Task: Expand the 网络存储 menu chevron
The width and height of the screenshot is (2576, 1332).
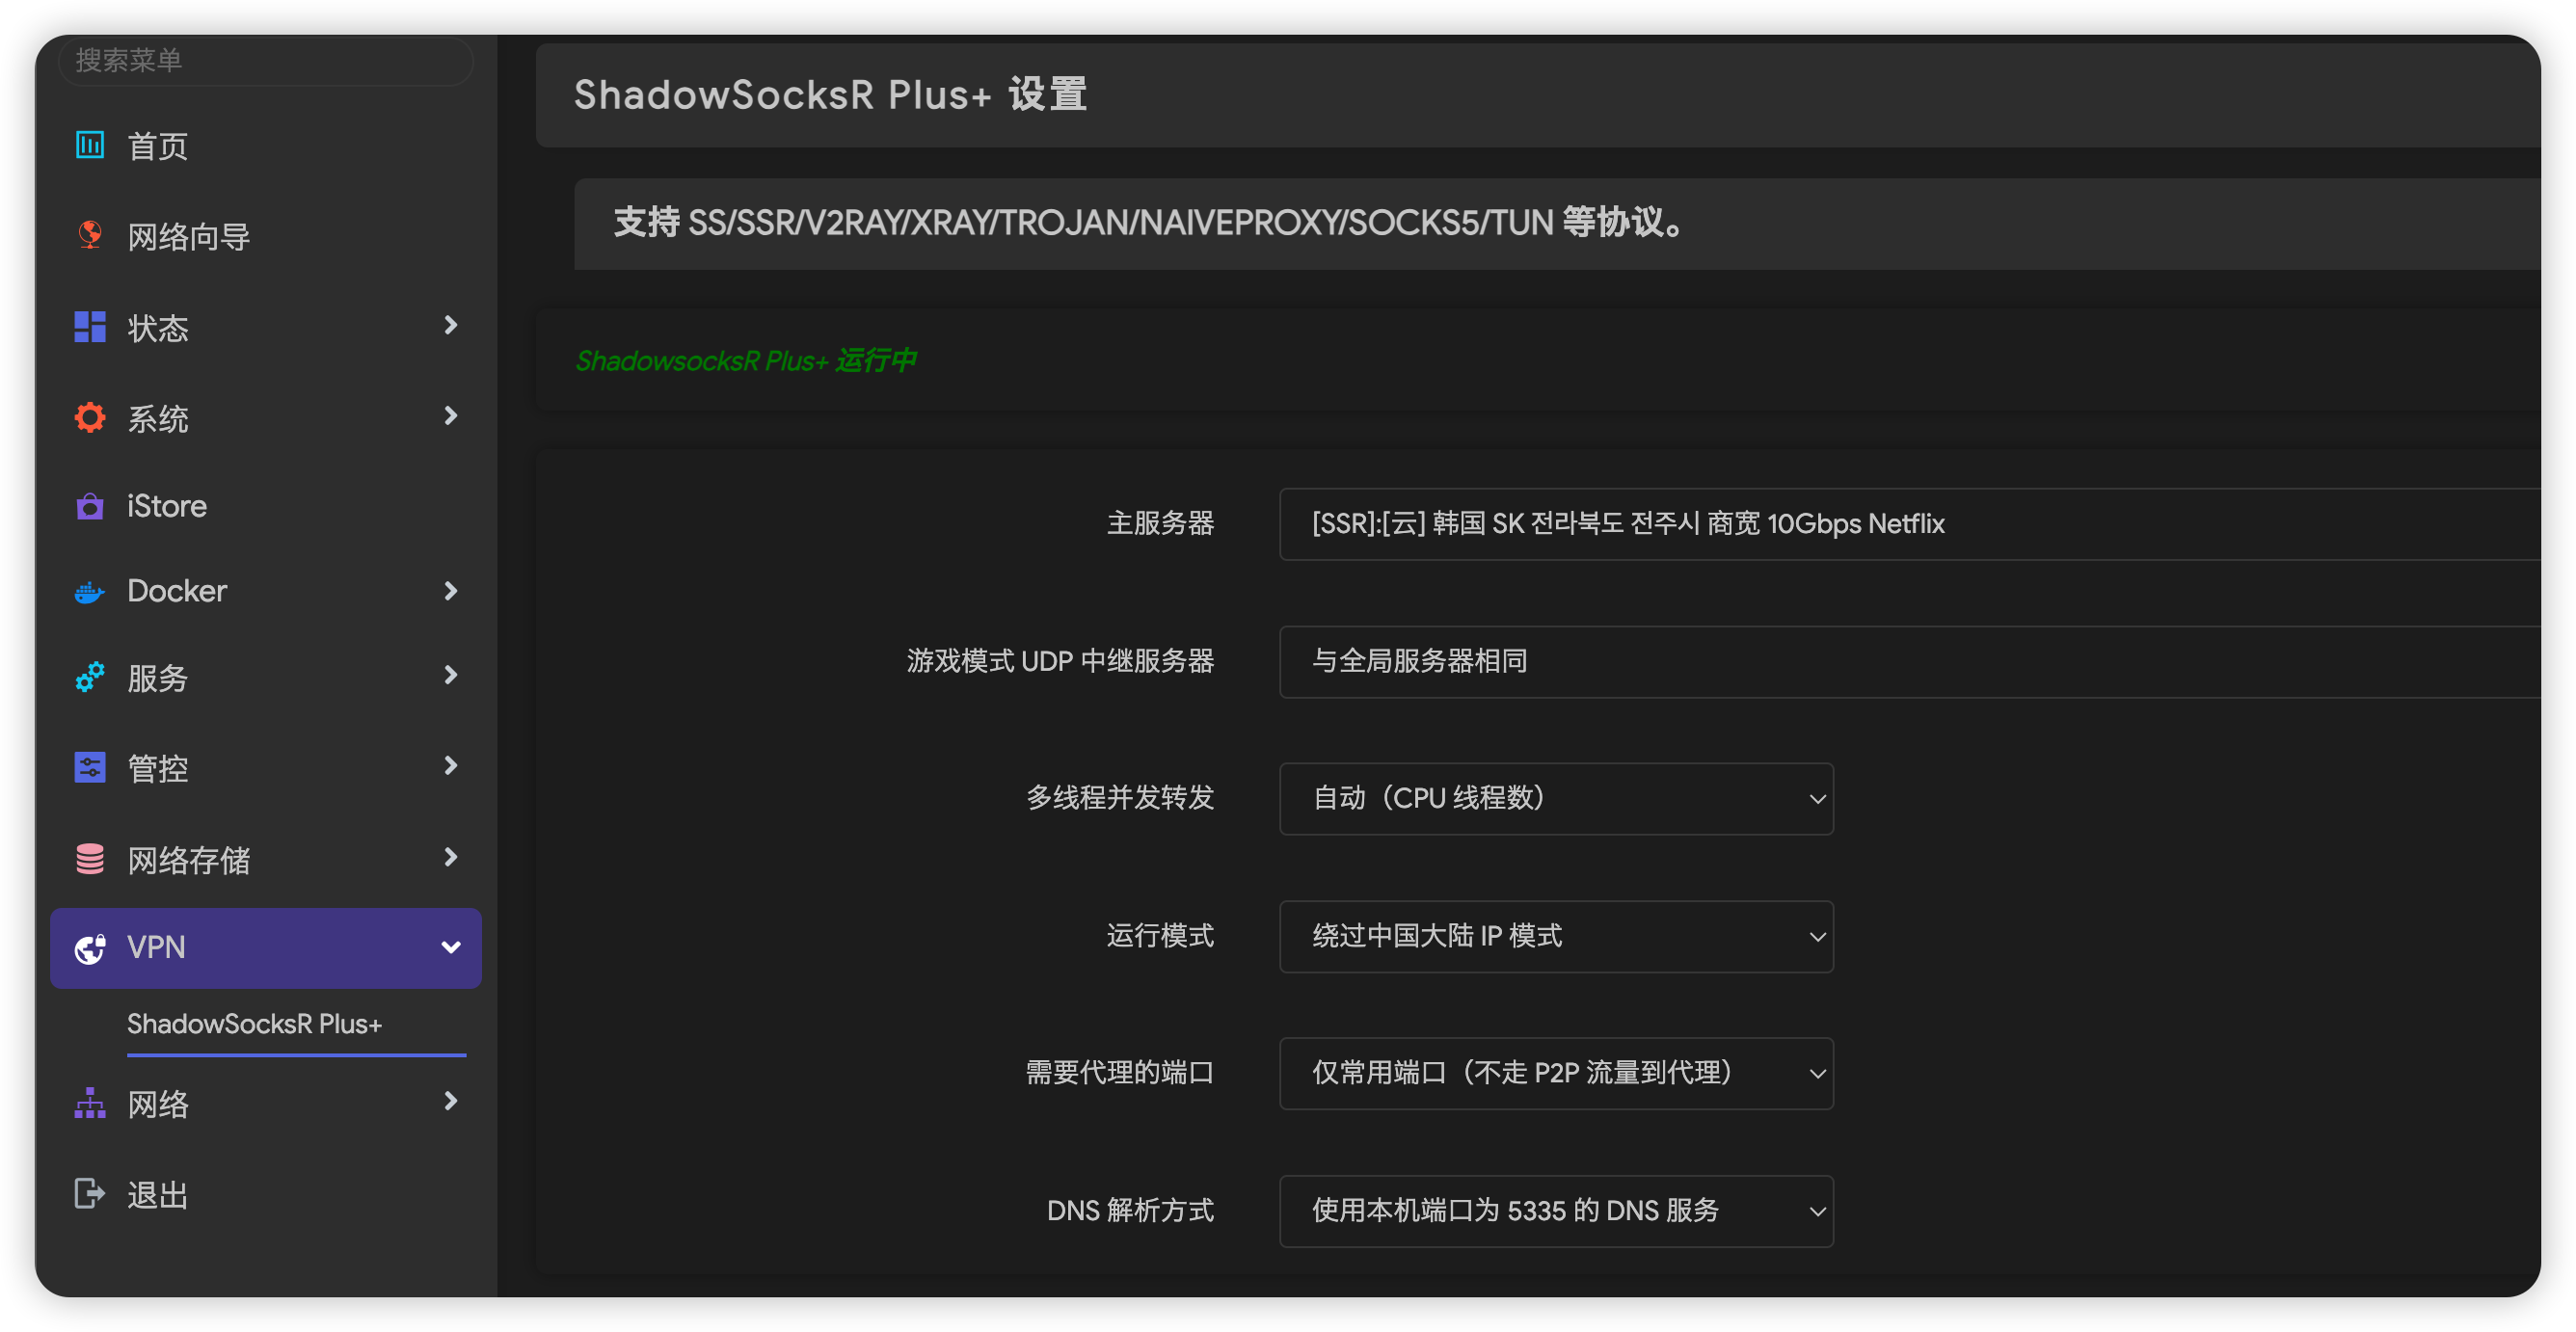Action: (x=450, y=857)
